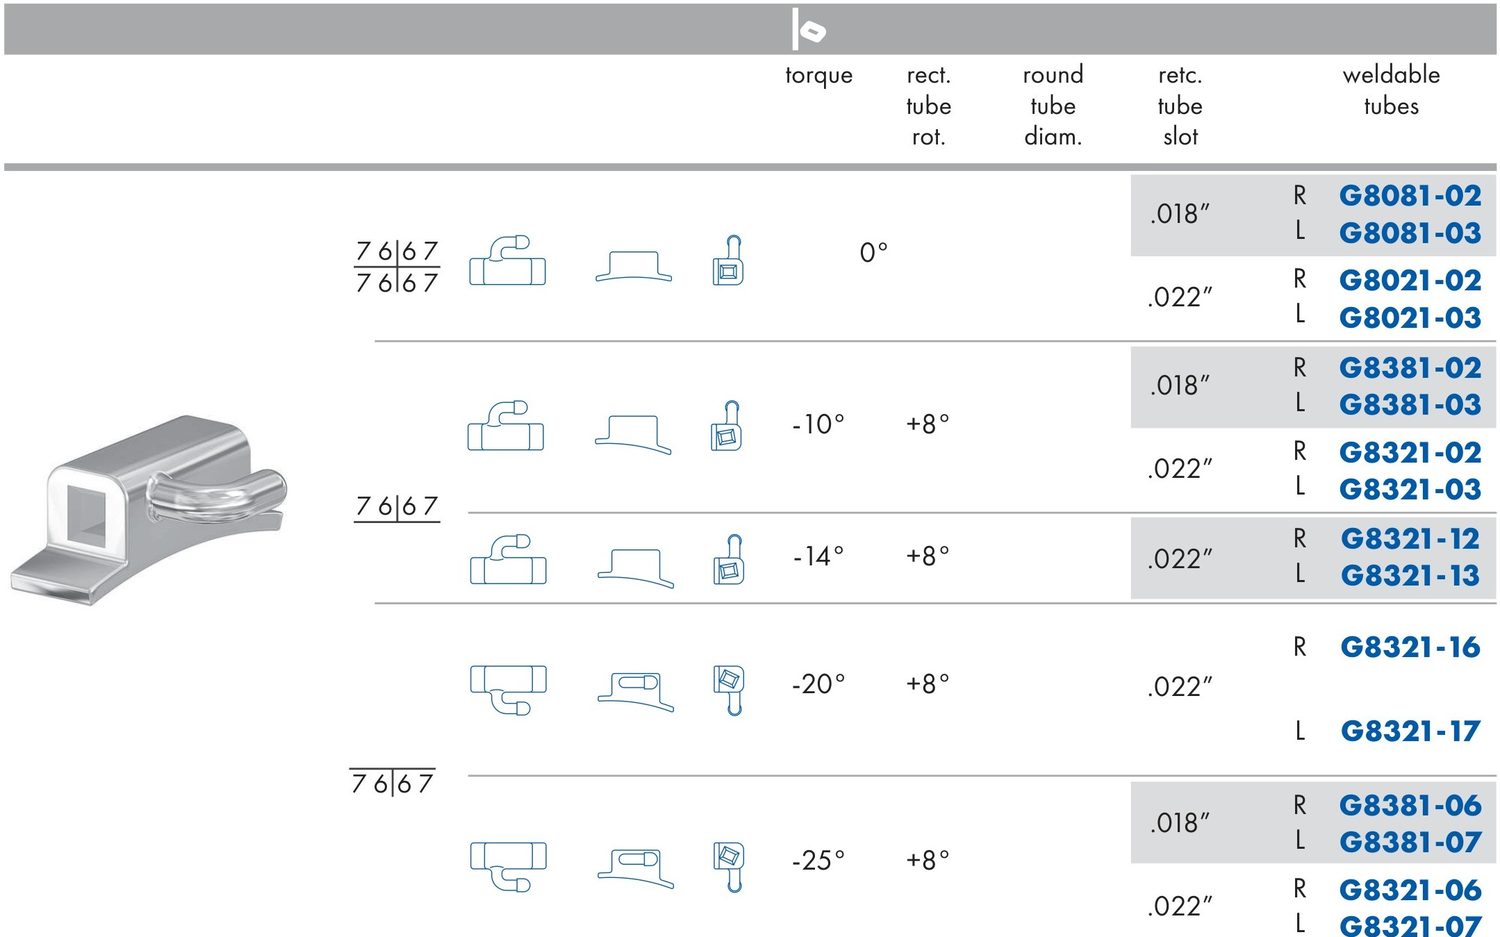This screenshot has height=937, width=1500.
Task: Click the front-view tube icon in -25° row
Action: tap(729, 866)
